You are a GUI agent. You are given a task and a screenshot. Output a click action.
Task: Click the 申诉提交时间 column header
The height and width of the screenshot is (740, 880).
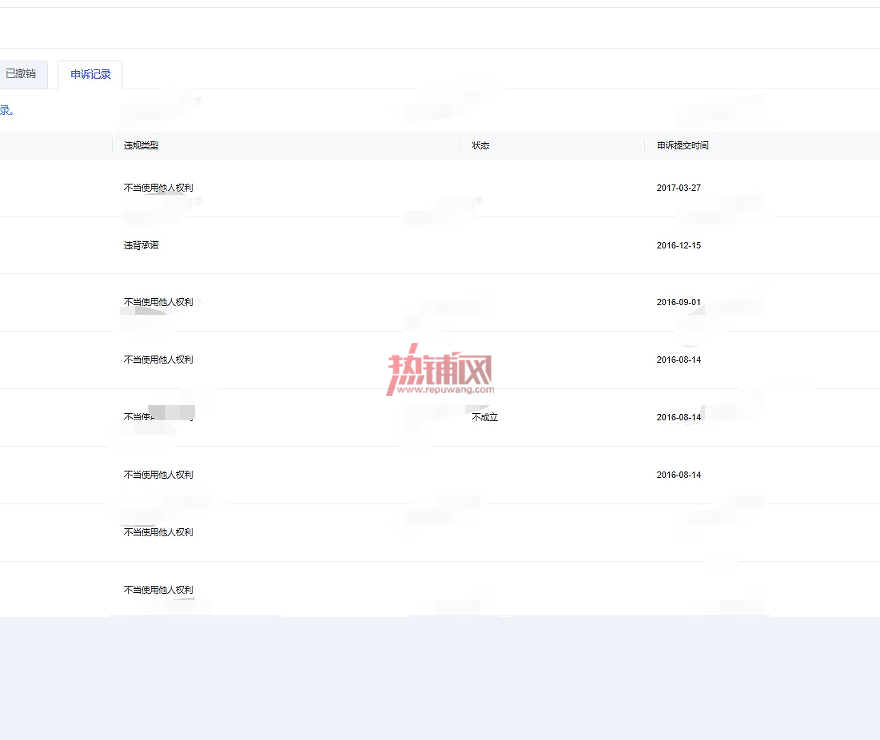[682, 145]
